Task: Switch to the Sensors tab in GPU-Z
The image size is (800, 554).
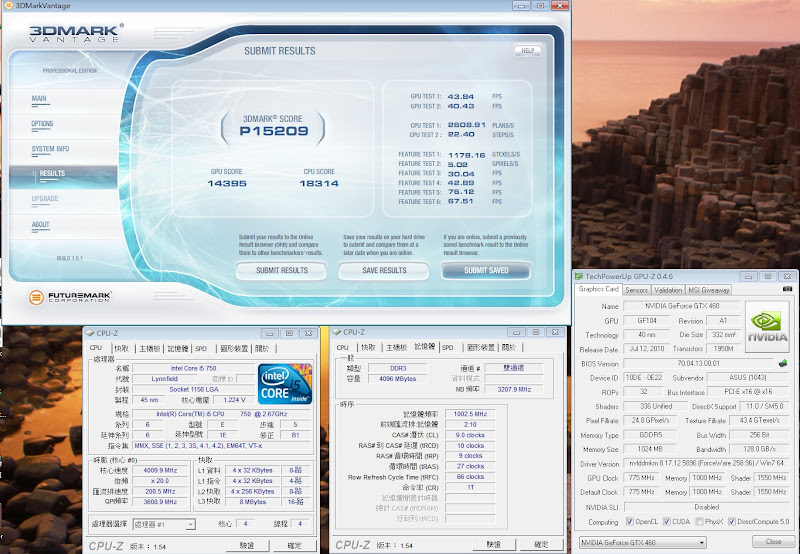Action: [x=636, y=290]
